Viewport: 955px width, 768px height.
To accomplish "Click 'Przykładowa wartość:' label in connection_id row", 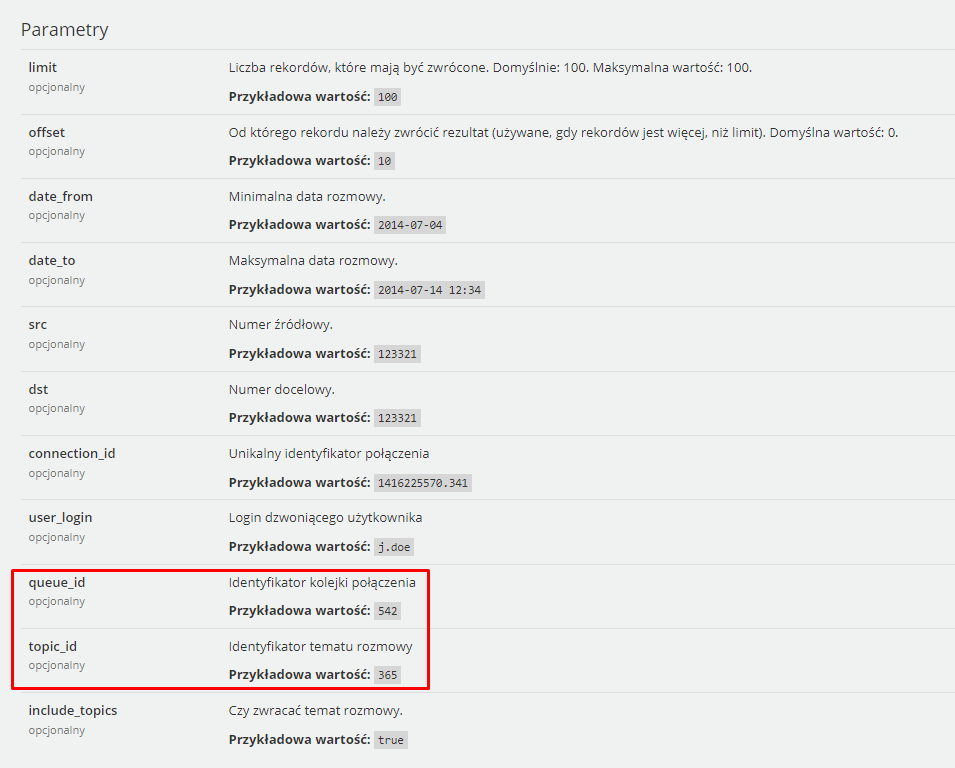I will 300,483.
